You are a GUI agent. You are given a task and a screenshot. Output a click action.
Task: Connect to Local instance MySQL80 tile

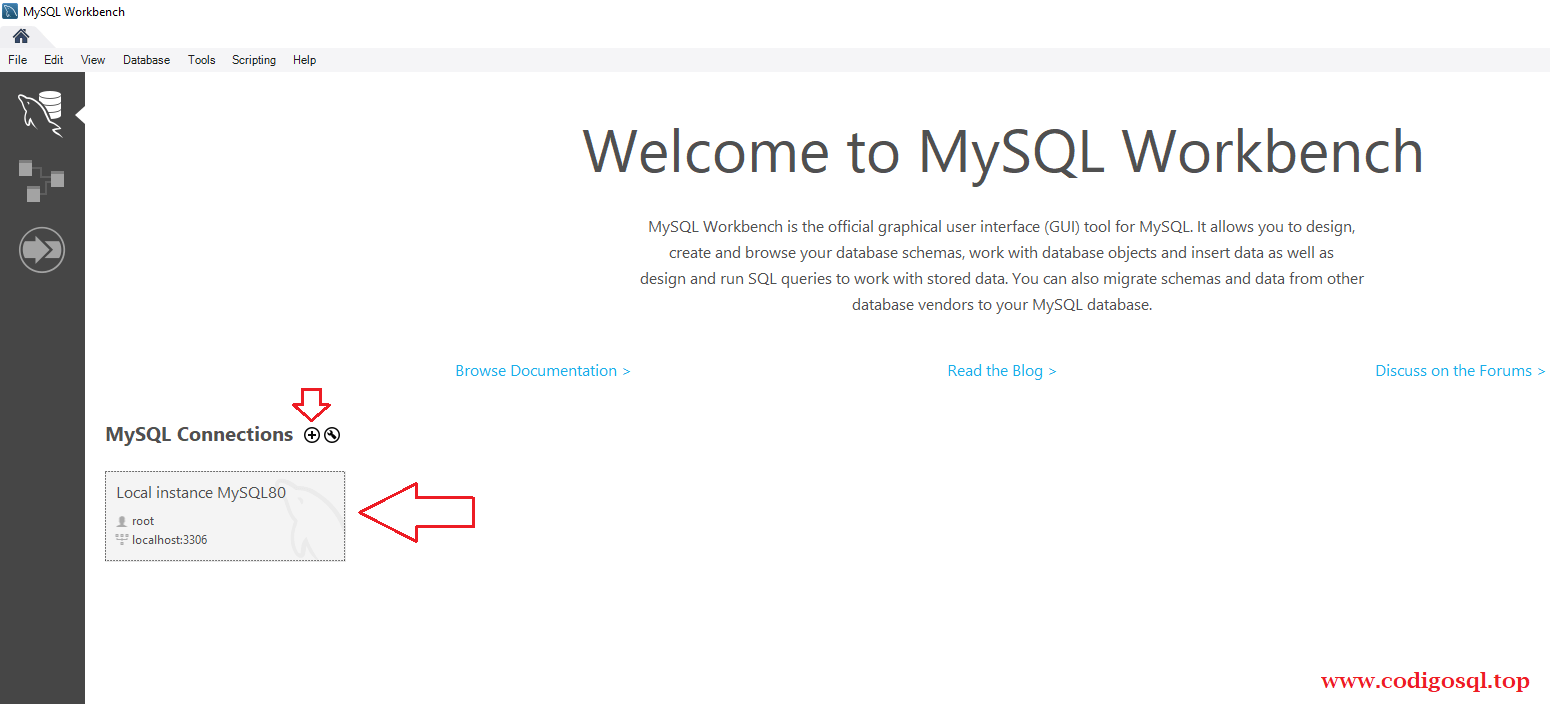225,515
